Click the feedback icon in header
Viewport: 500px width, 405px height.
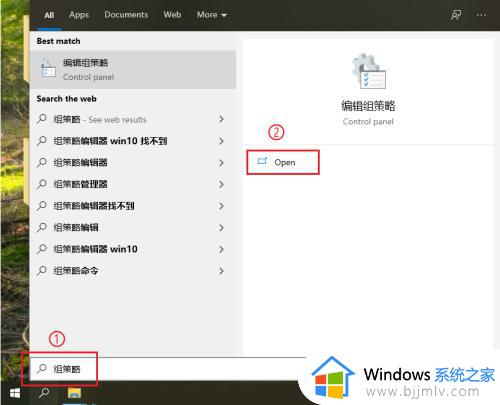point(456,15)
